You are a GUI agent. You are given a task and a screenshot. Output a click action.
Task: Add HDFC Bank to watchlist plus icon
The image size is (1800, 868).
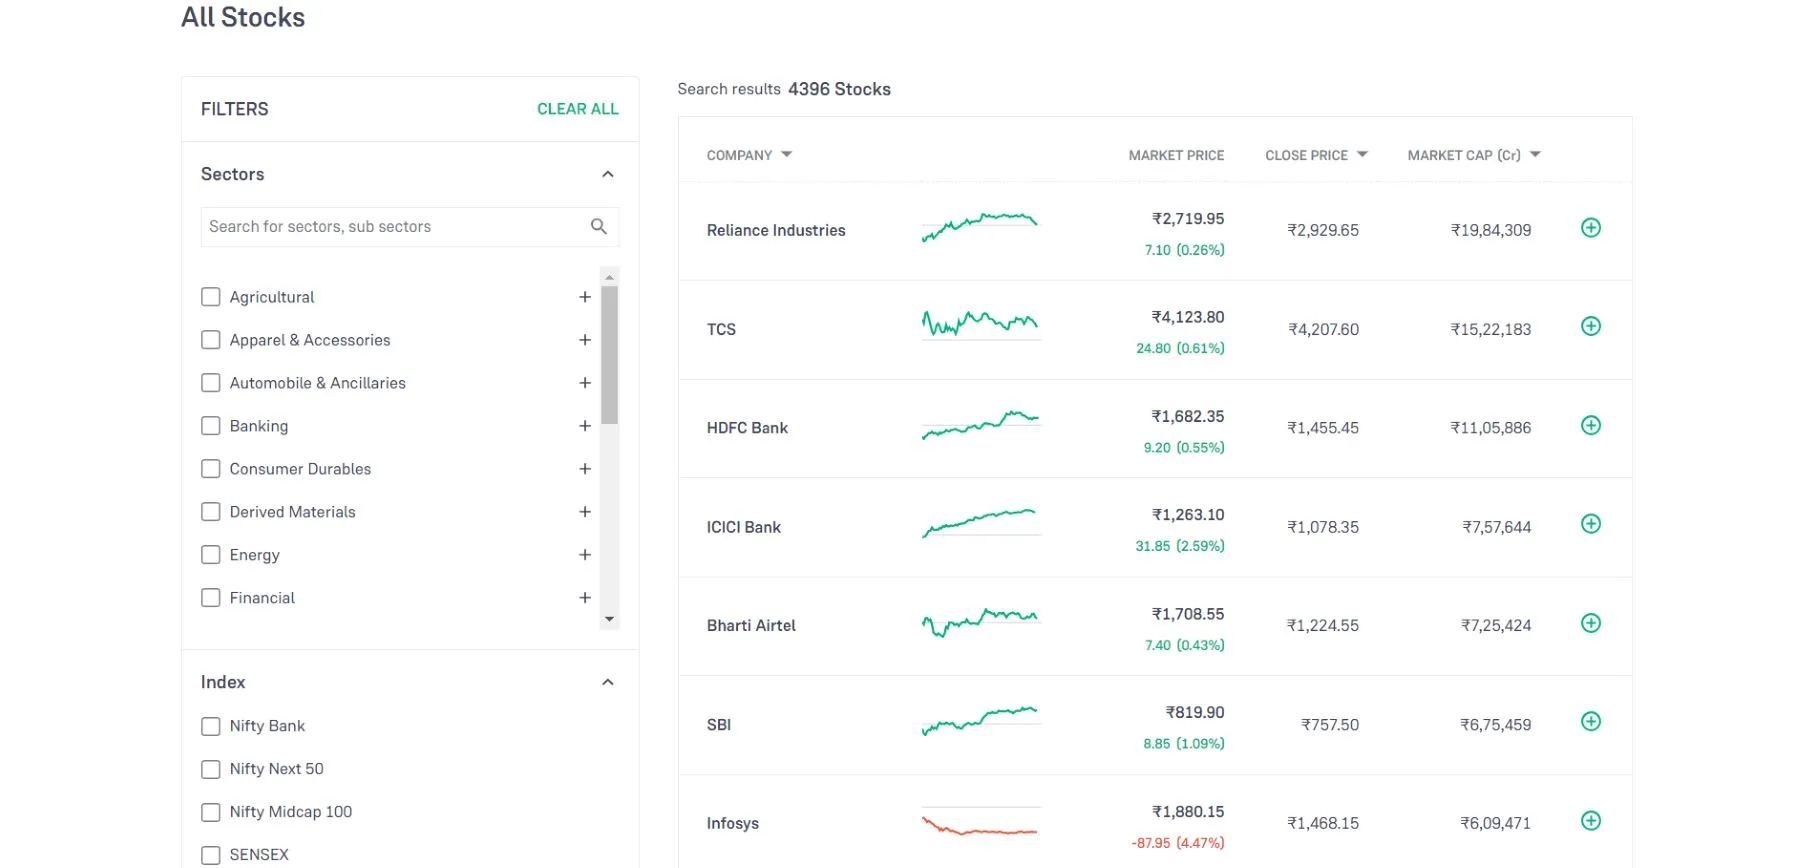coord(1590,425)
